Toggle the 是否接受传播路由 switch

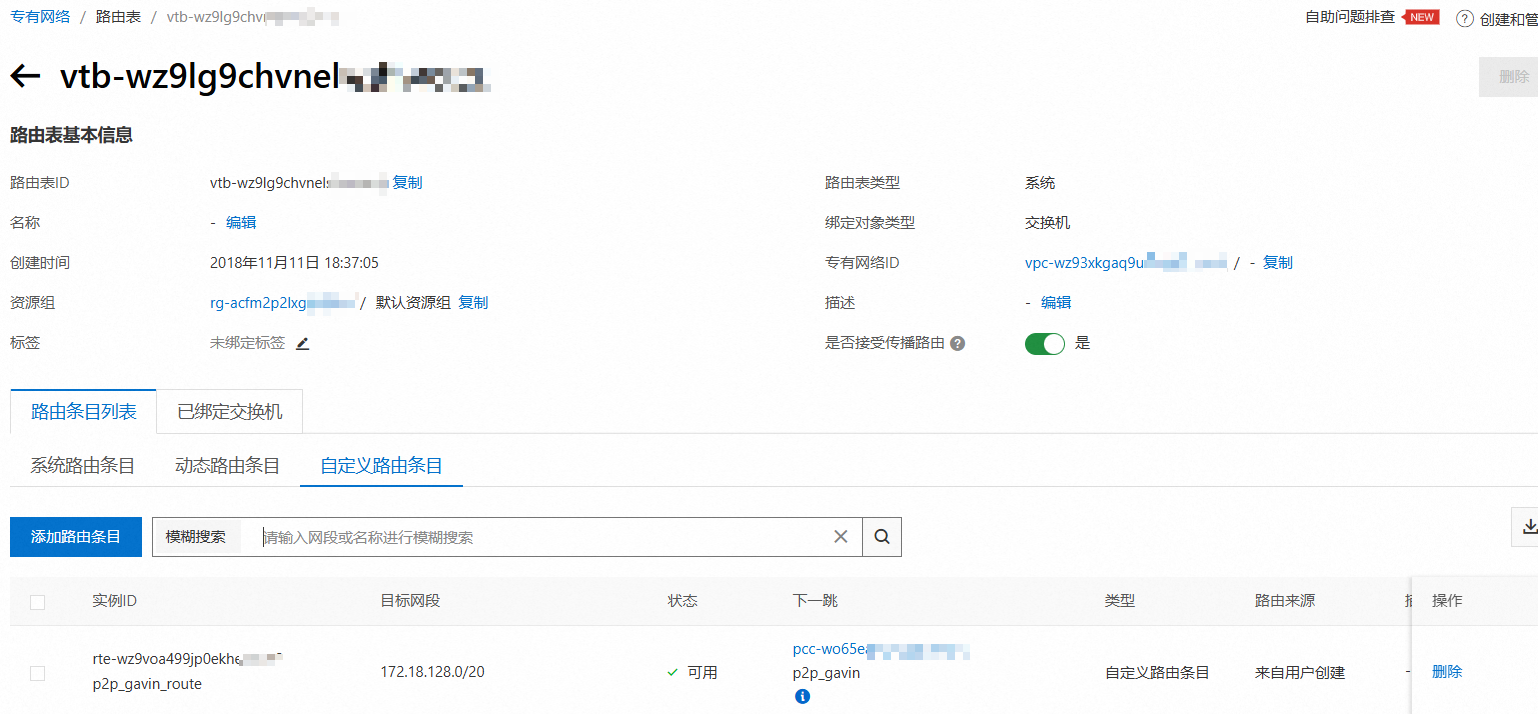point(1045,343)
